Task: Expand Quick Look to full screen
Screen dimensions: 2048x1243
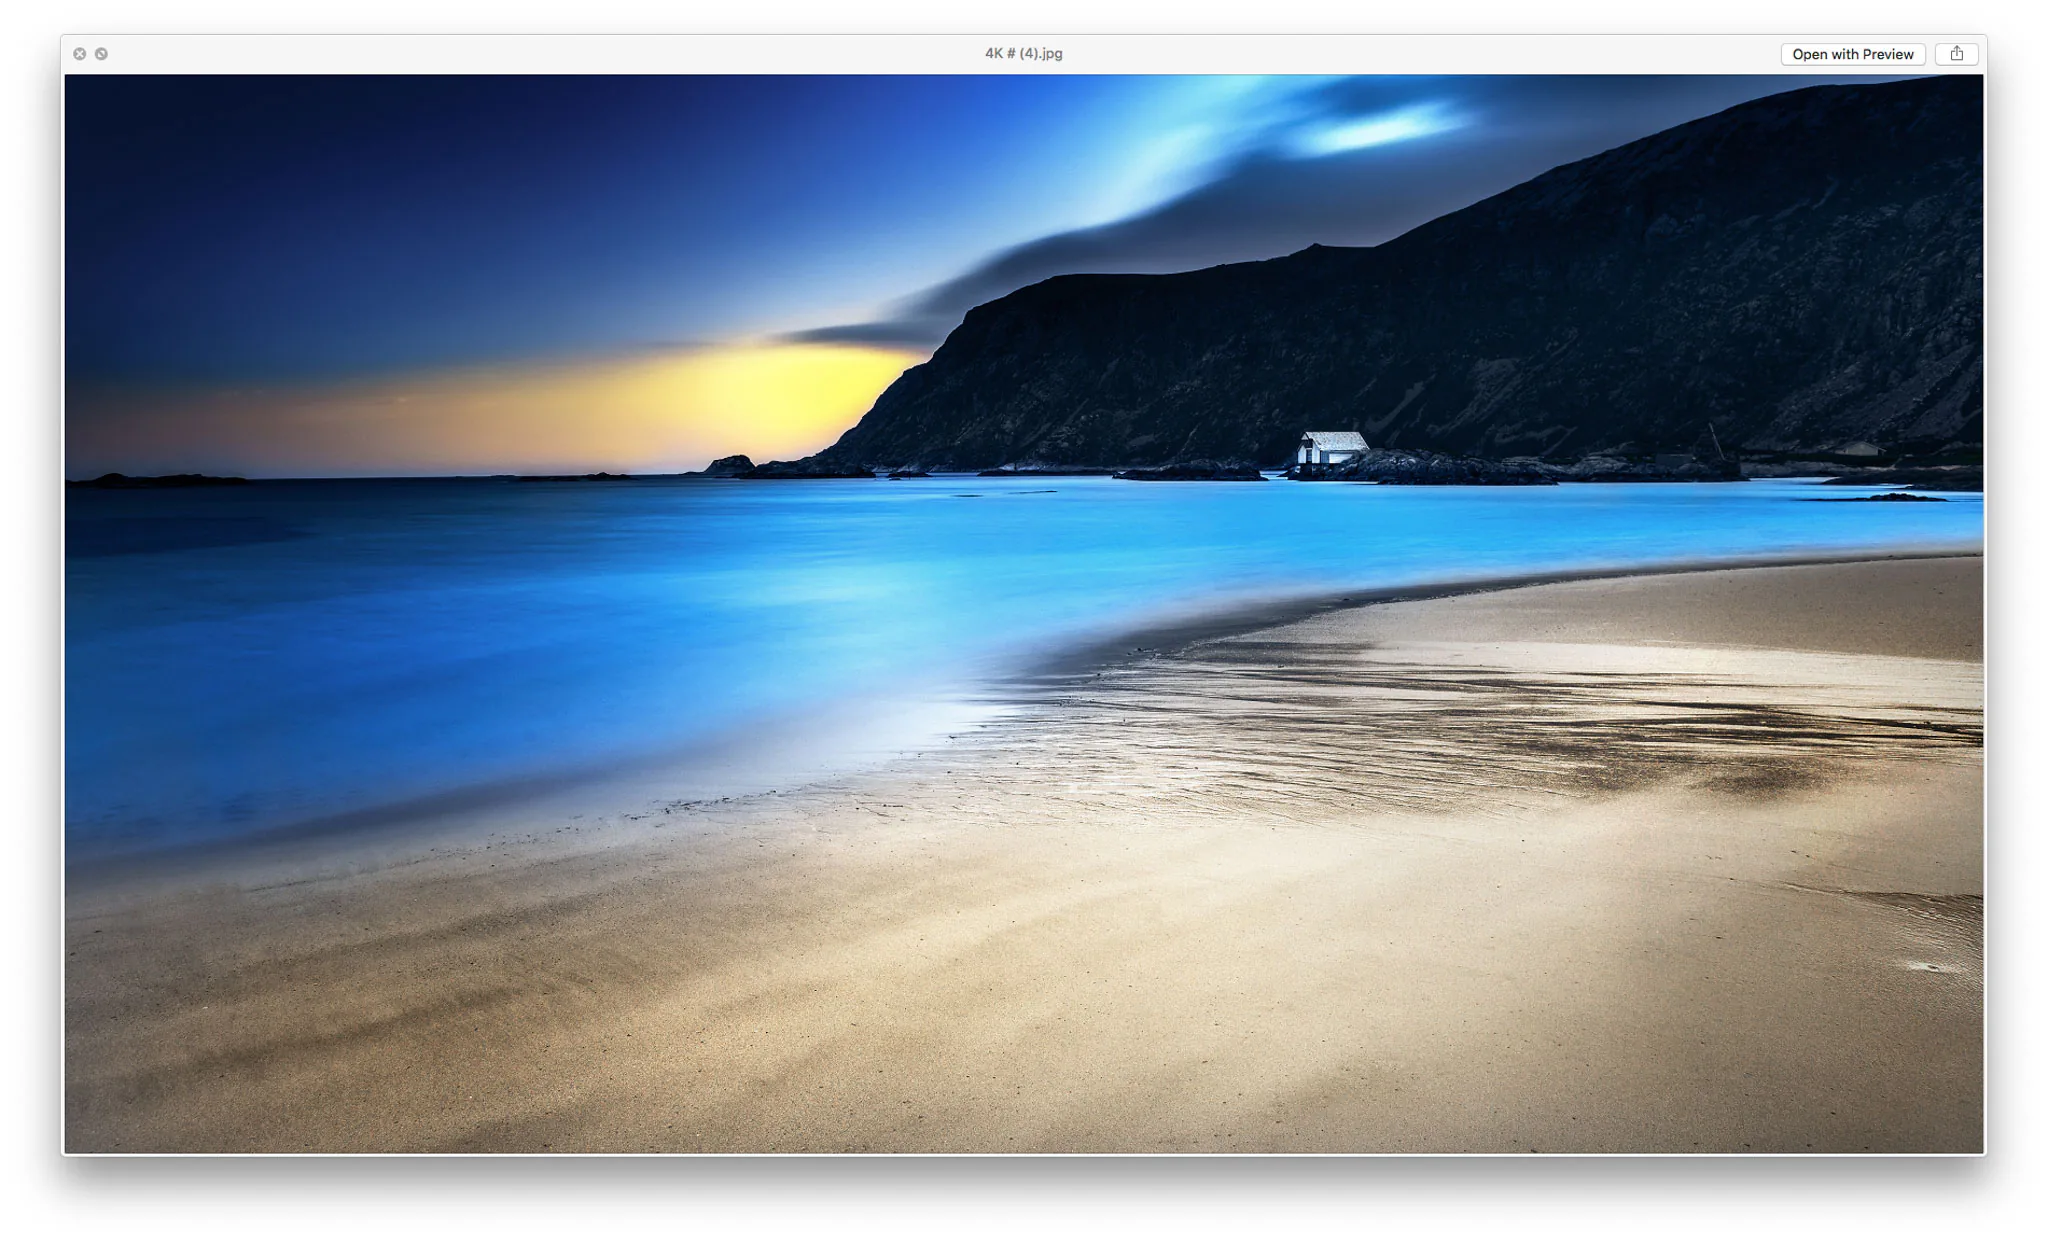Action: coord(101,54)
